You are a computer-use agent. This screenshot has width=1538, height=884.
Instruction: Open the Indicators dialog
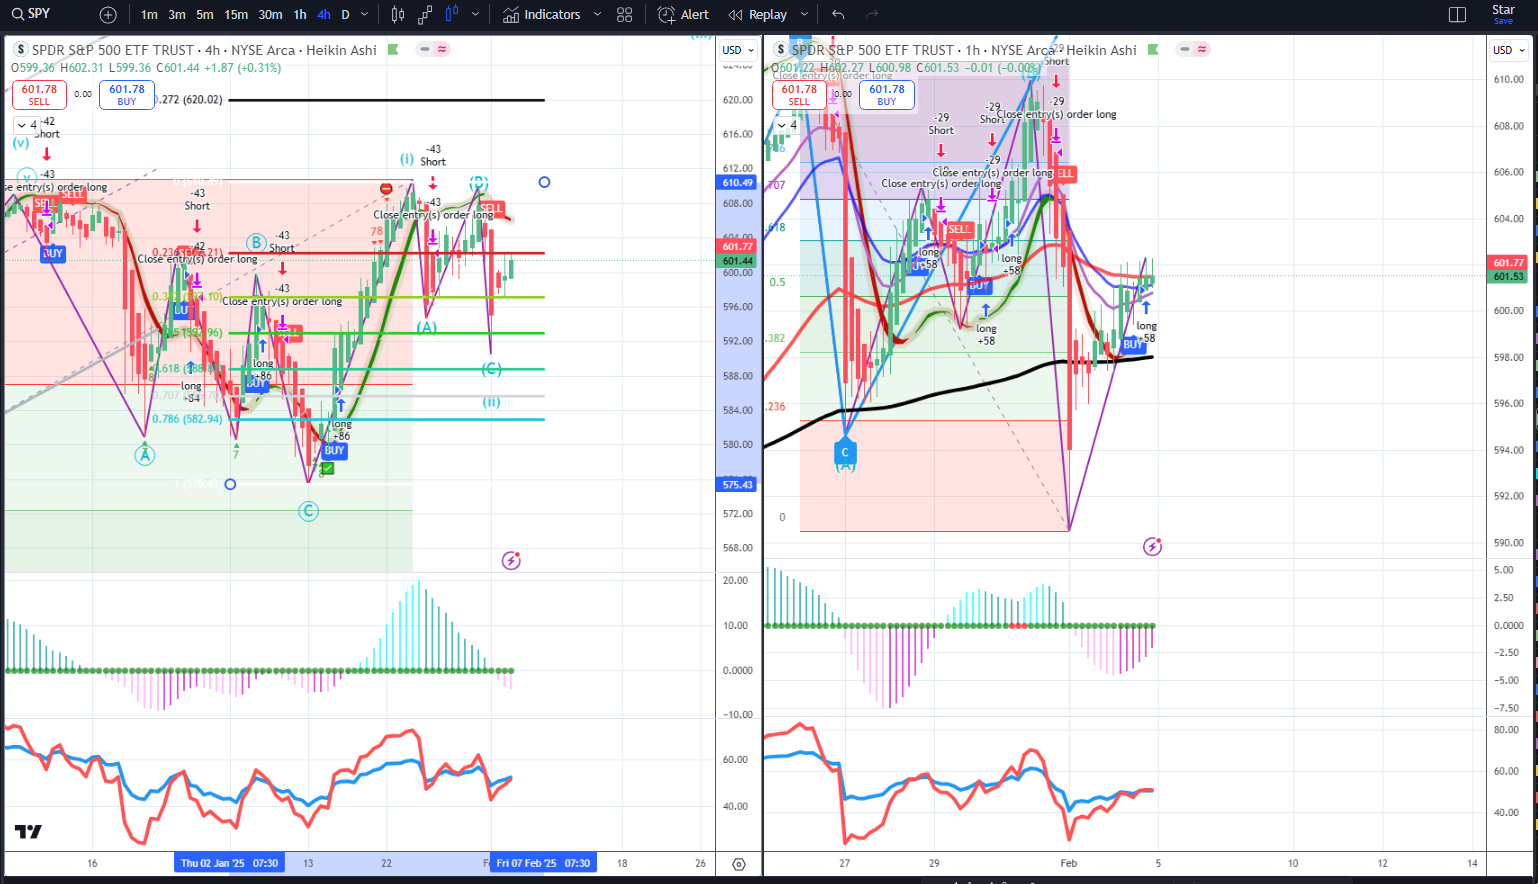[541, 15]
